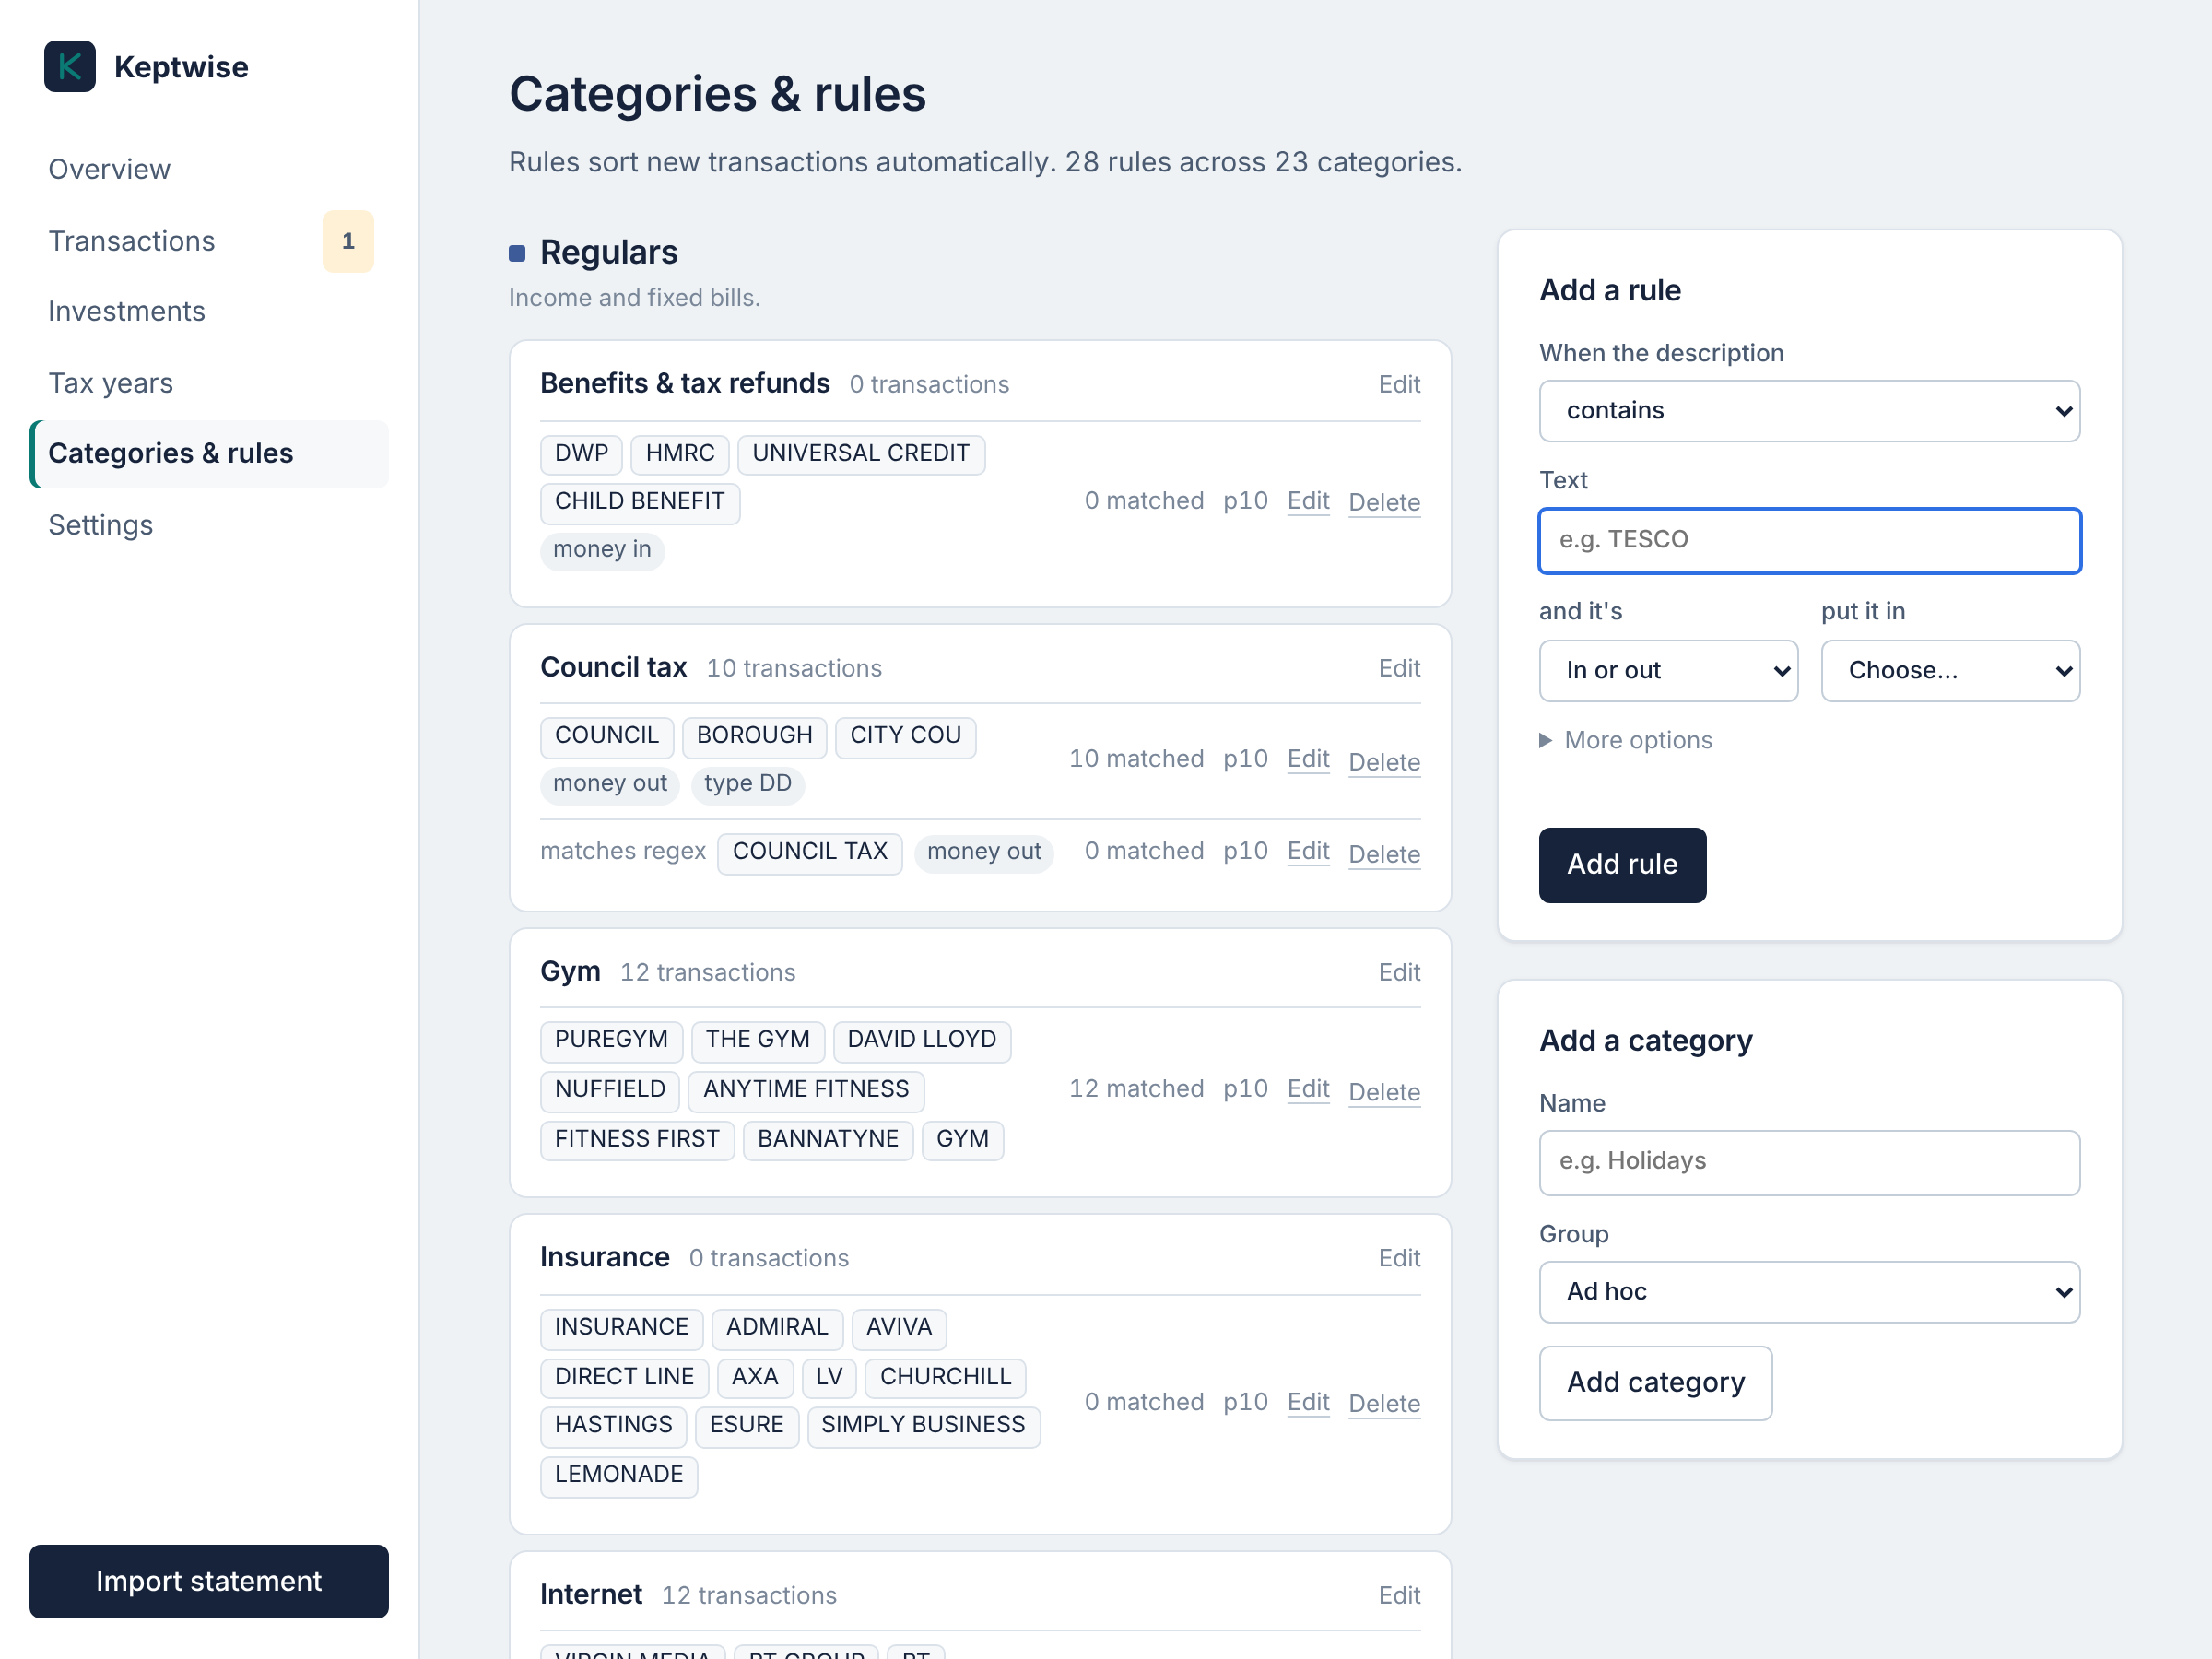Click the 'money in' condition chip
This screenshot has height=1659, width=2212.
[602, 550]
